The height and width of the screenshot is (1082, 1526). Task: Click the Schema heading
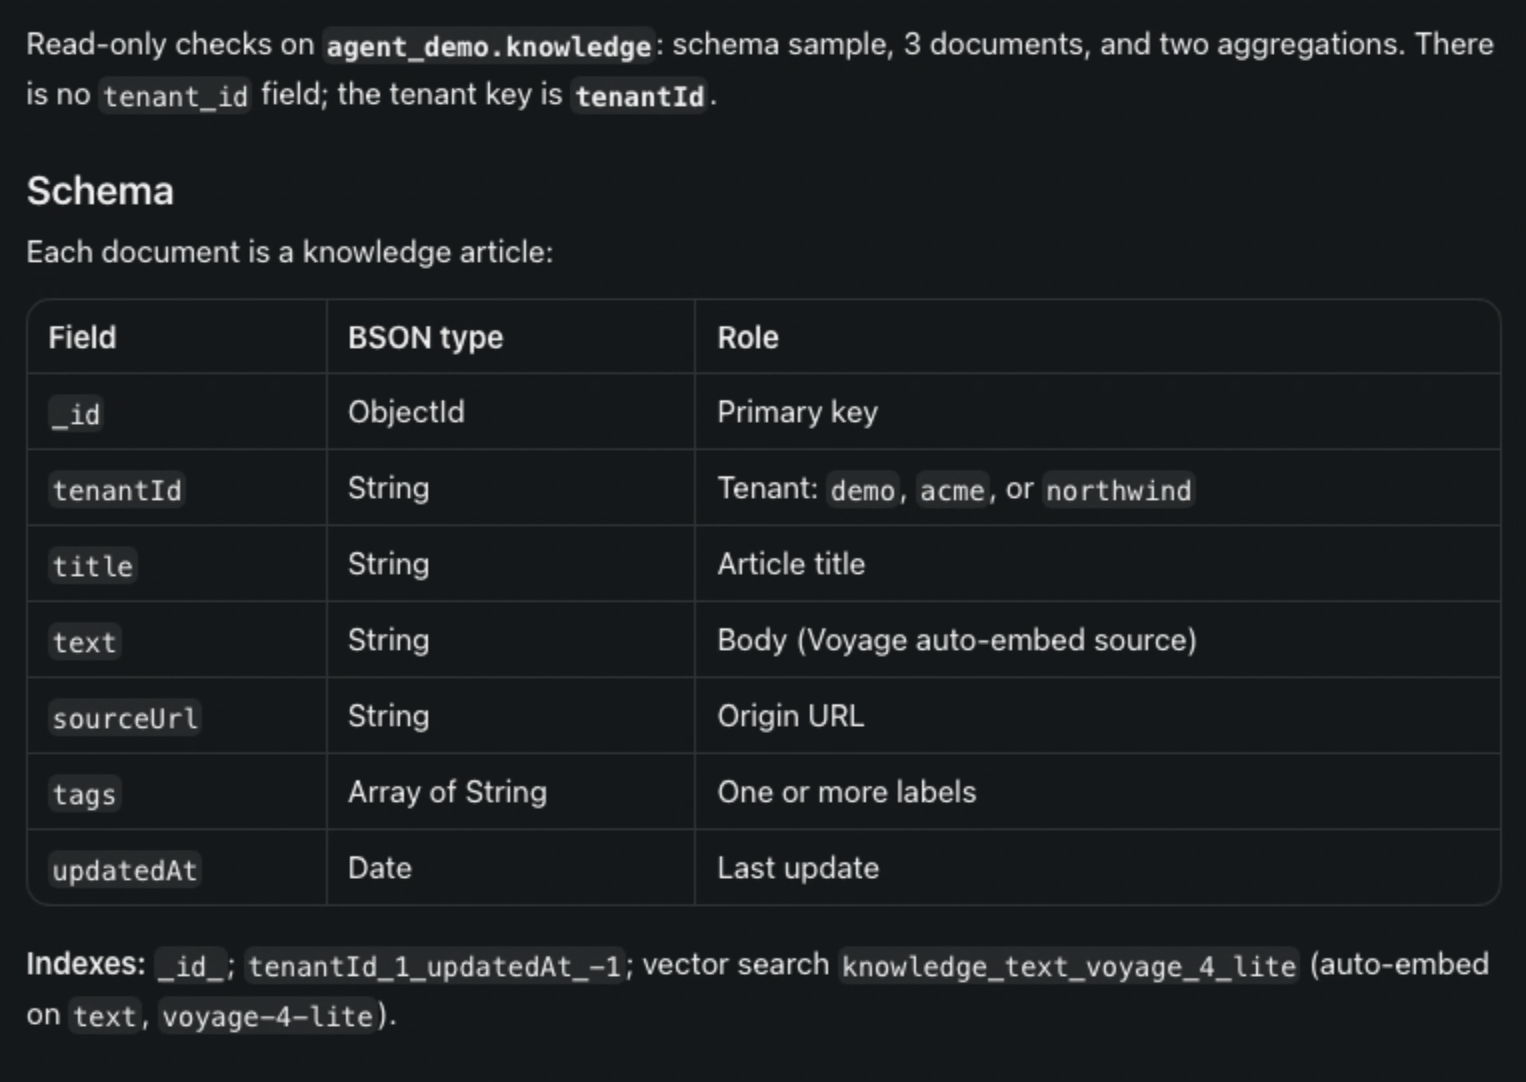tap(100, 191)
